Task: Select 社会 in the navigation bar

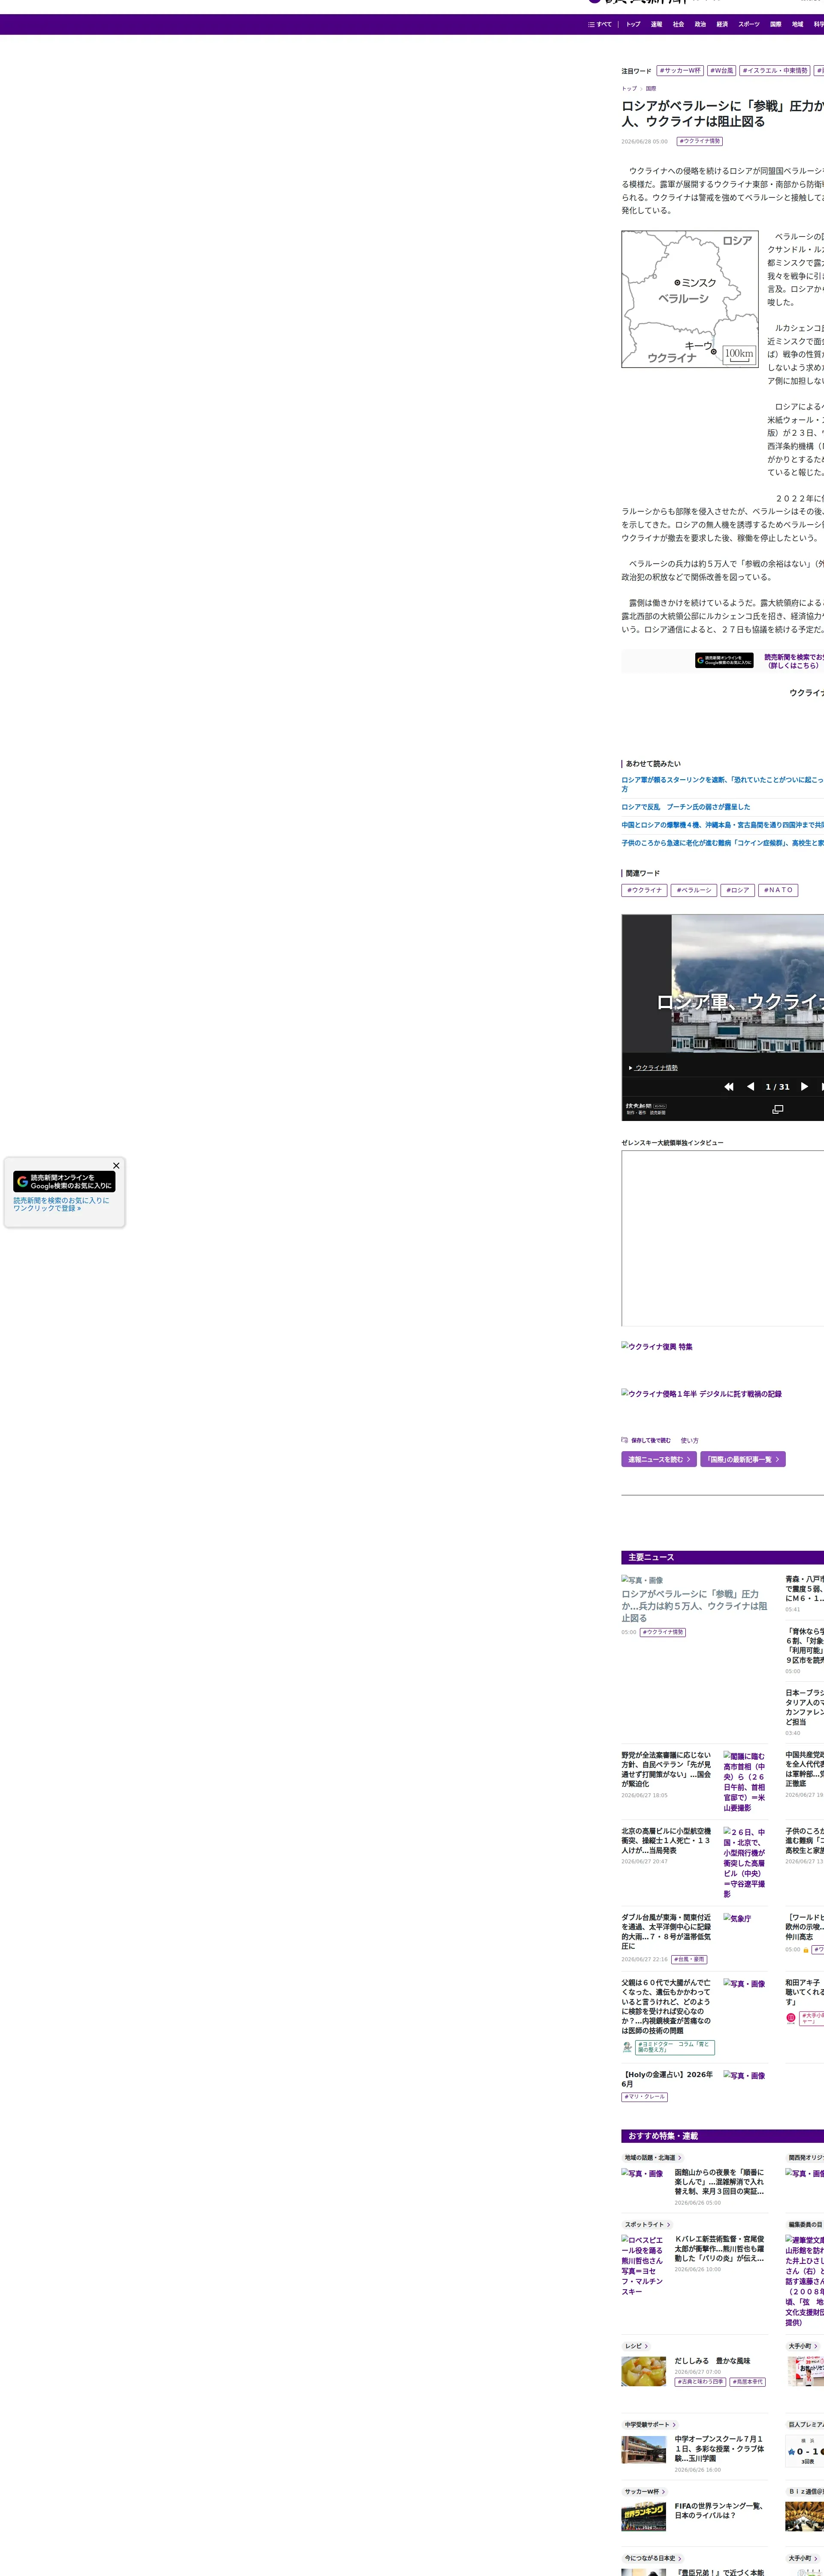Action: click(x=678, y=24)
